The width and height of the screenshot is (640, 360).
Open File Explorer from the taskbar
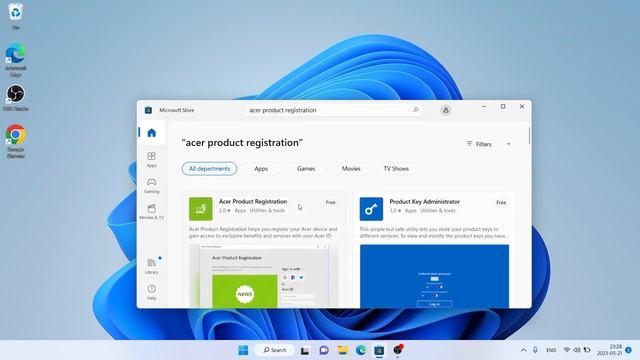(x=342, y=350)
